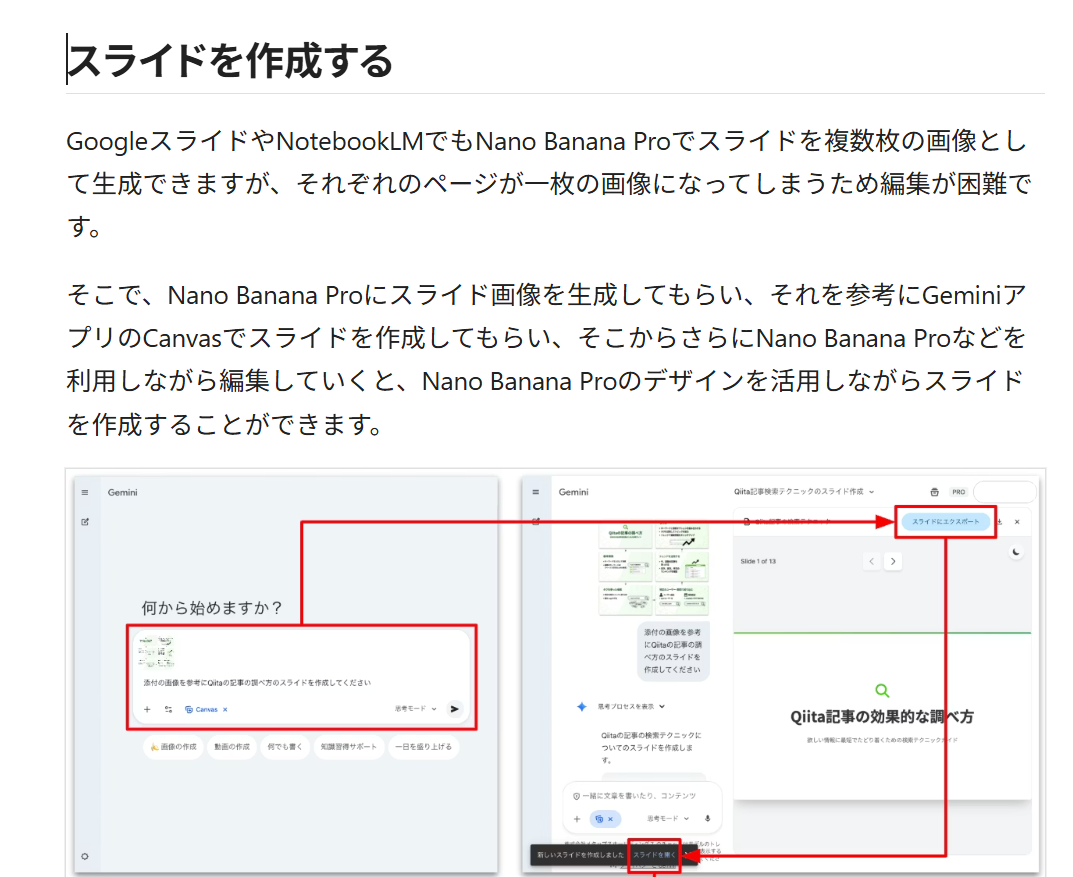Click microphone icon in right chat box
Viewport: 1073px width, 877px height.
click(708, 818)
